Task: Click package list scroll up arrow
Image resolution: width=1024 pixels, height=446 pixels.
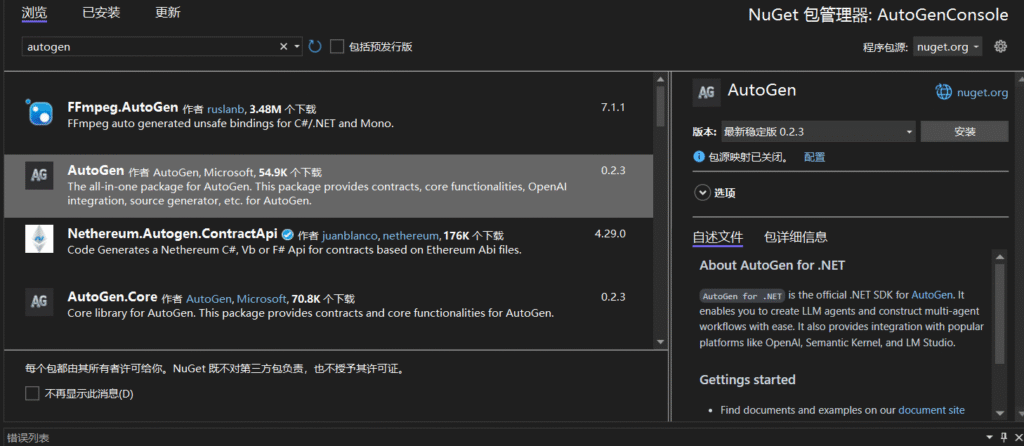Action: (660, 79)
